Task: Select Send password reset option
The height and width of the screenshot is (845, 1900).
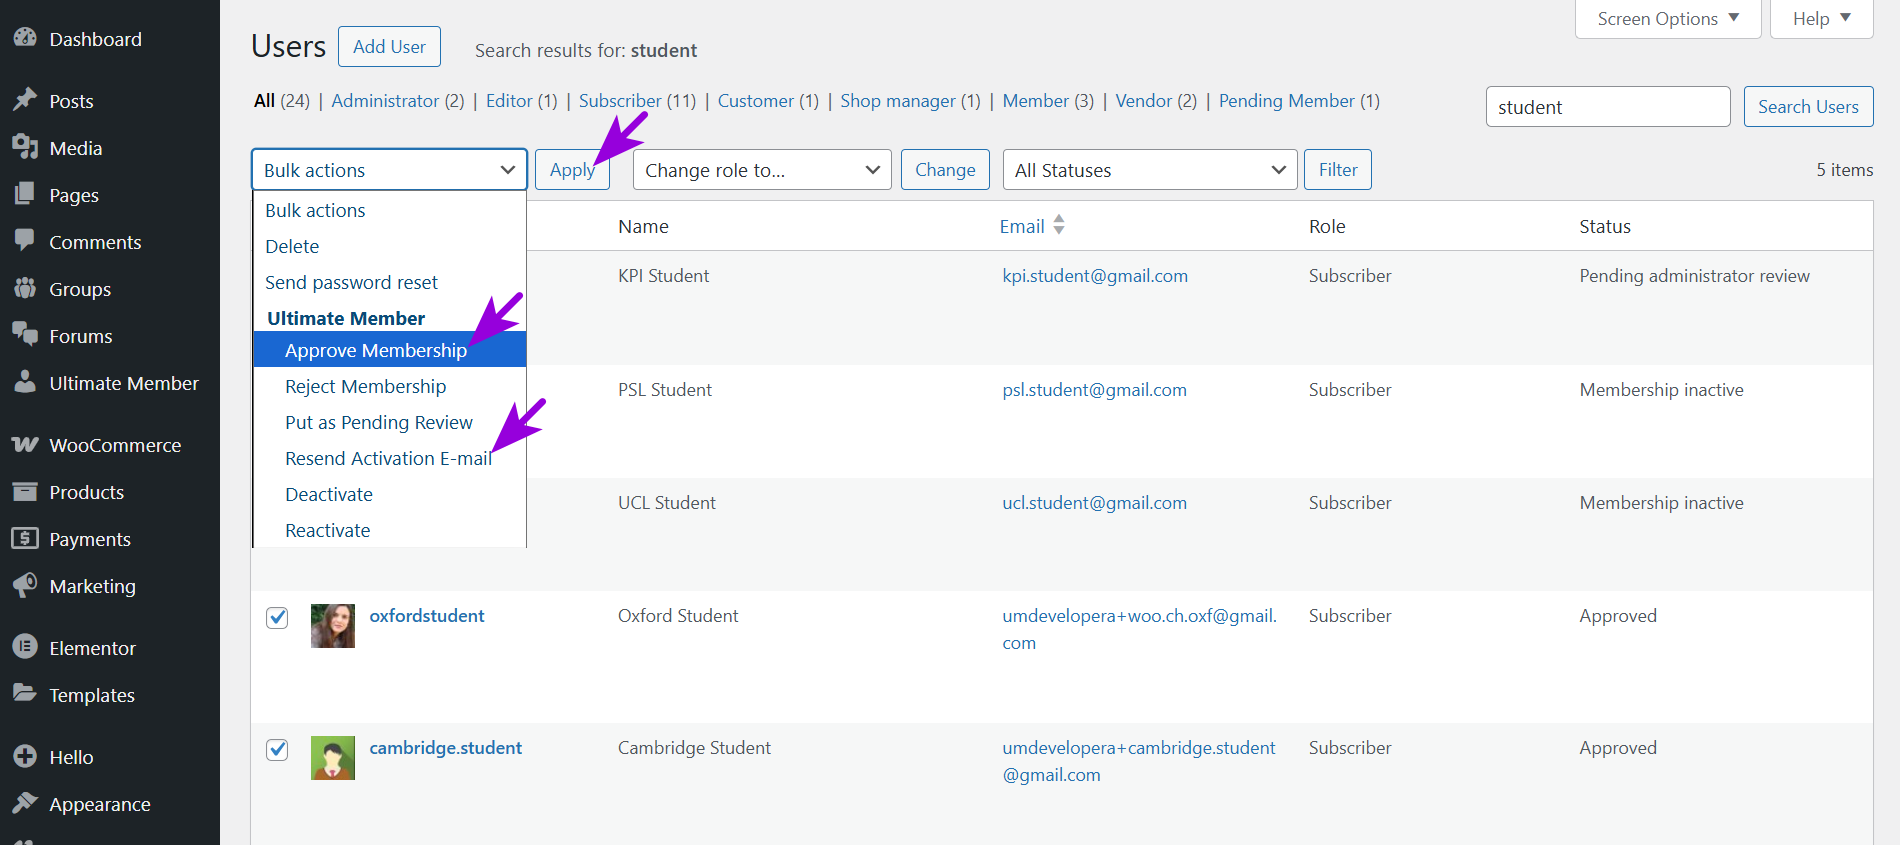Action: (x=389, y=283)
